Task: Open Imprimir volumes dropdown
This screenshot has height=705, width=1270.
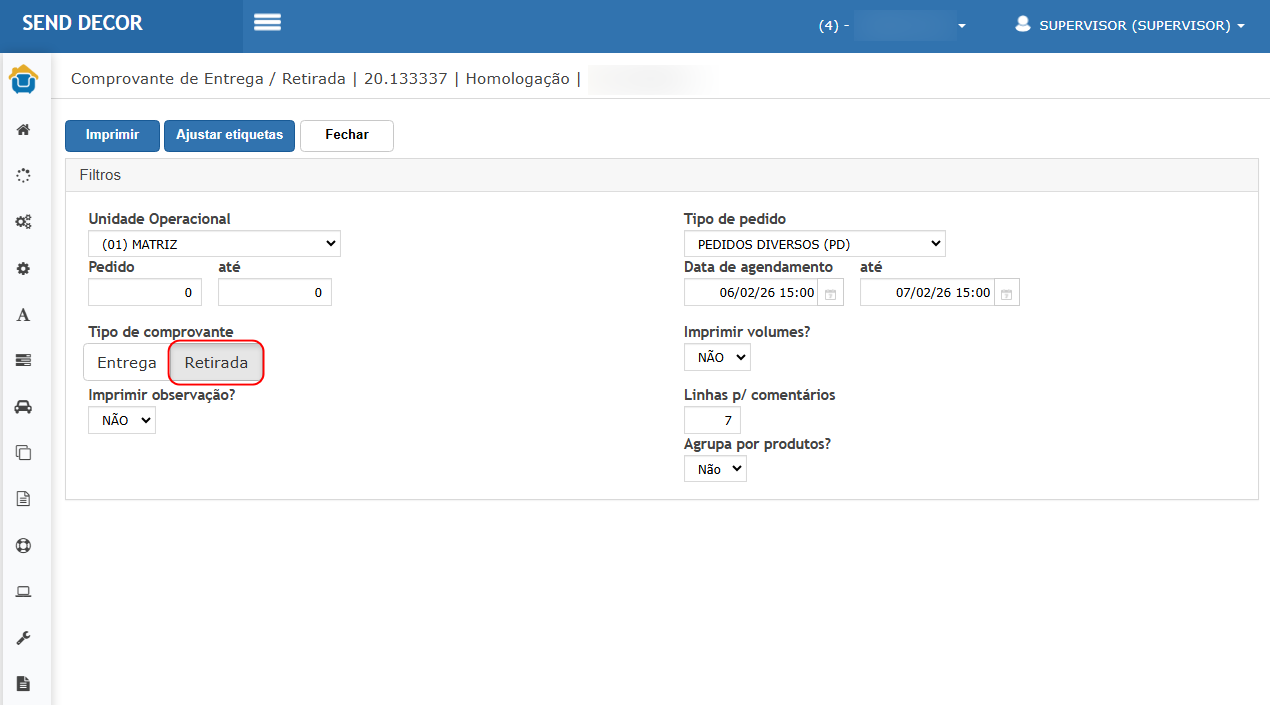Action: pos(717,357)
